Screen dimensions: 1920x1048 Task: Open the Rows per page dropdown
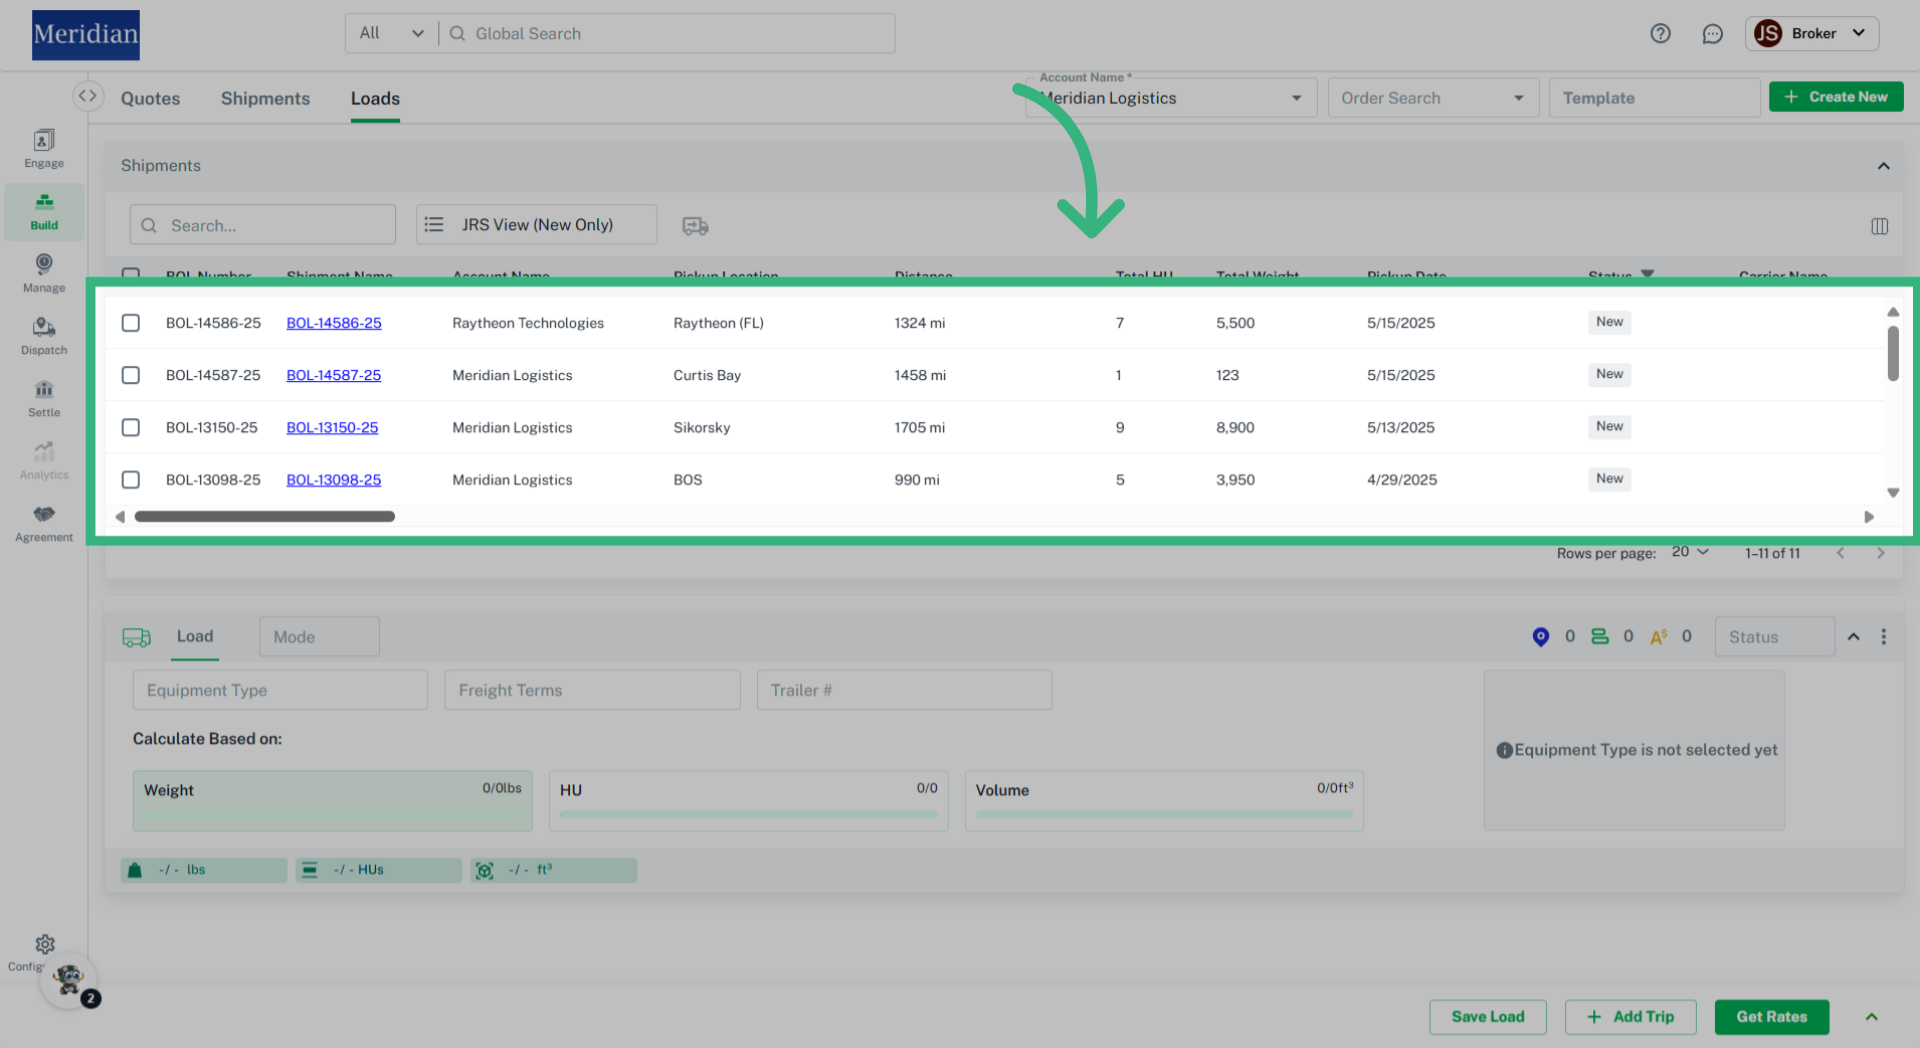click(1690, 552)
